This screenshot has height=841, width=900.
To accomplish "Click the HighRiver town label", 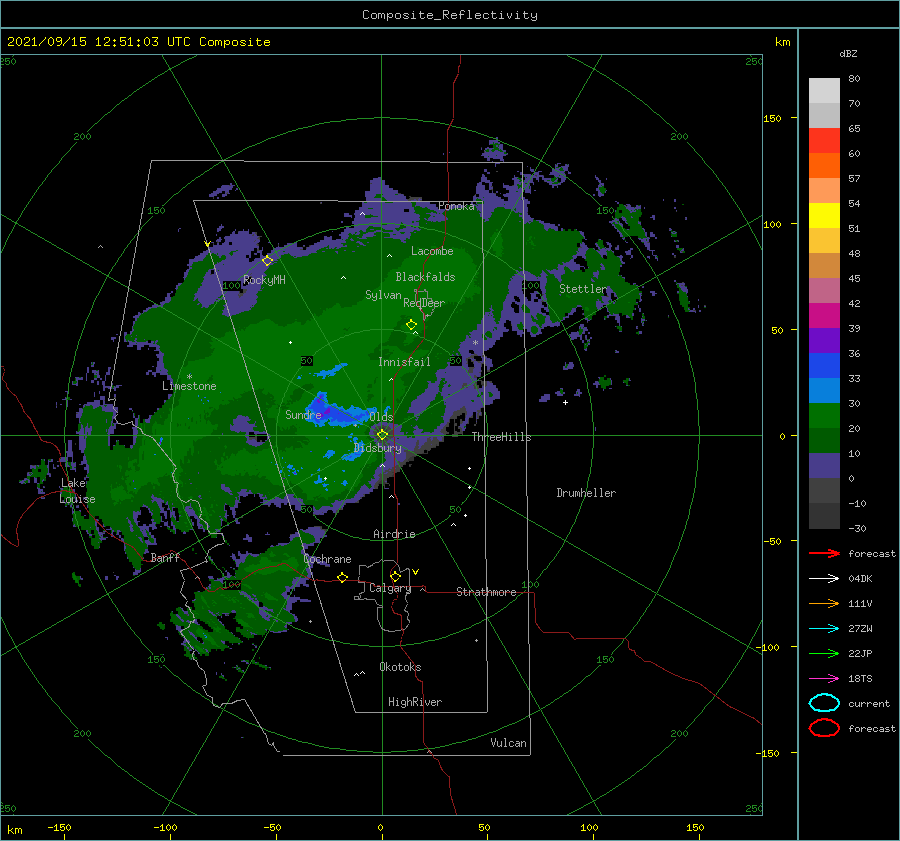I will click(x=415, y=702).
